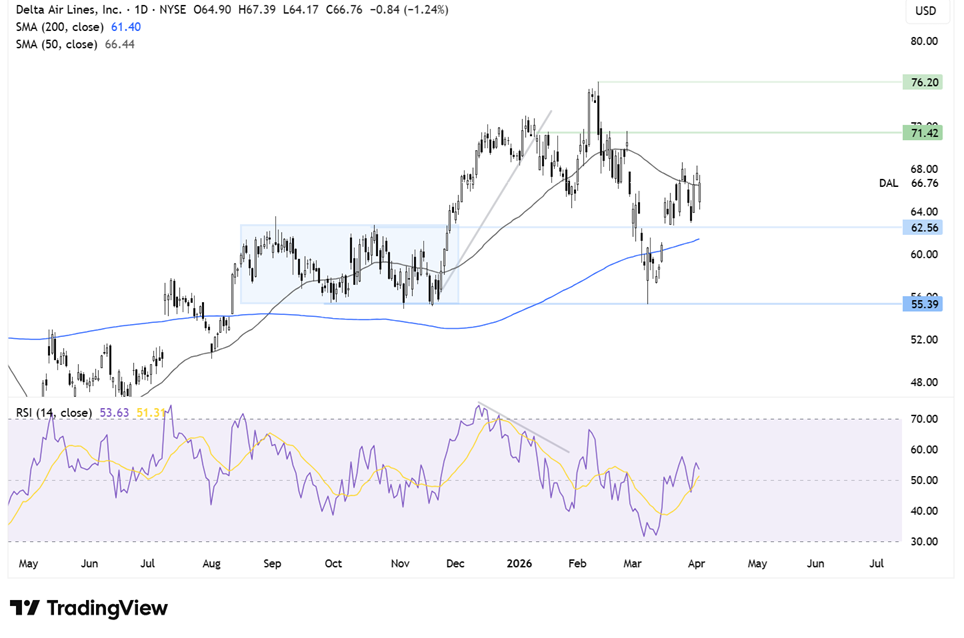964x638 pixels.
Task: Click the 71.42 green price label
Action: coord(922,133)
